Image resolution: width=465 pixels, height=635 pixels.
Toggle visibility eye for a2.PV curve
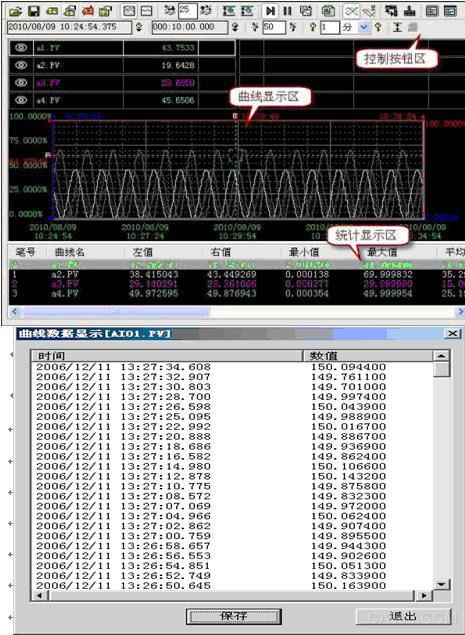(x=21, y=65)
